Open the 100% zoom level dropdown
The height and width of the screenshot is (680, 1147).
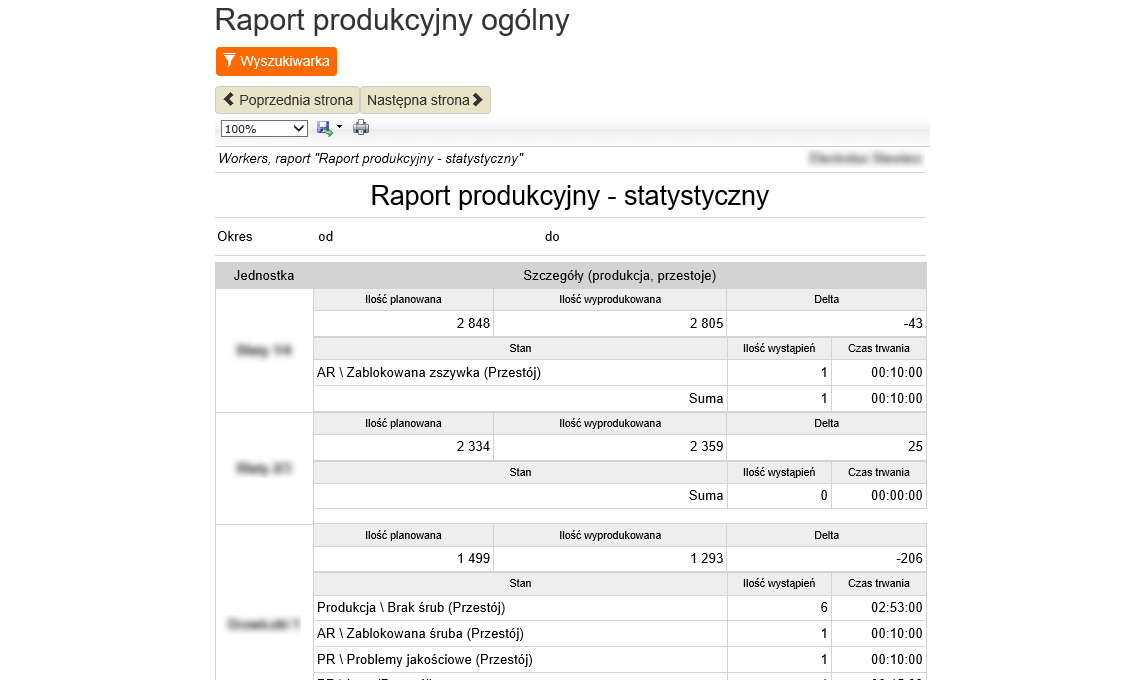point(264,129)
